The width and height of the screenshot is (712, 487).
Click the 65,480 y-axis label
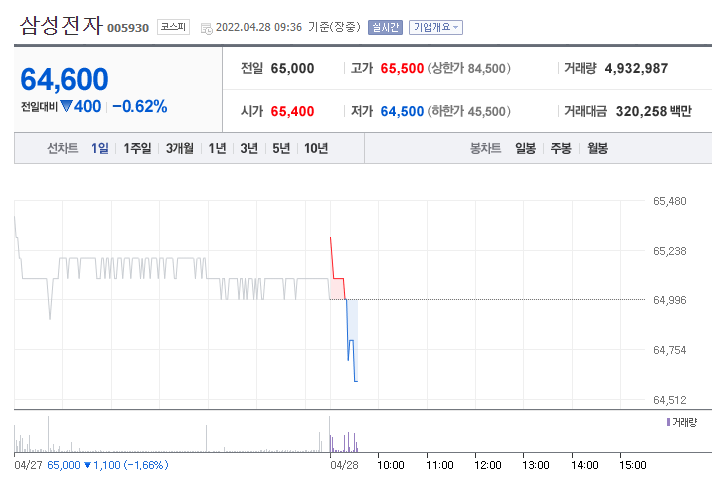670,201
